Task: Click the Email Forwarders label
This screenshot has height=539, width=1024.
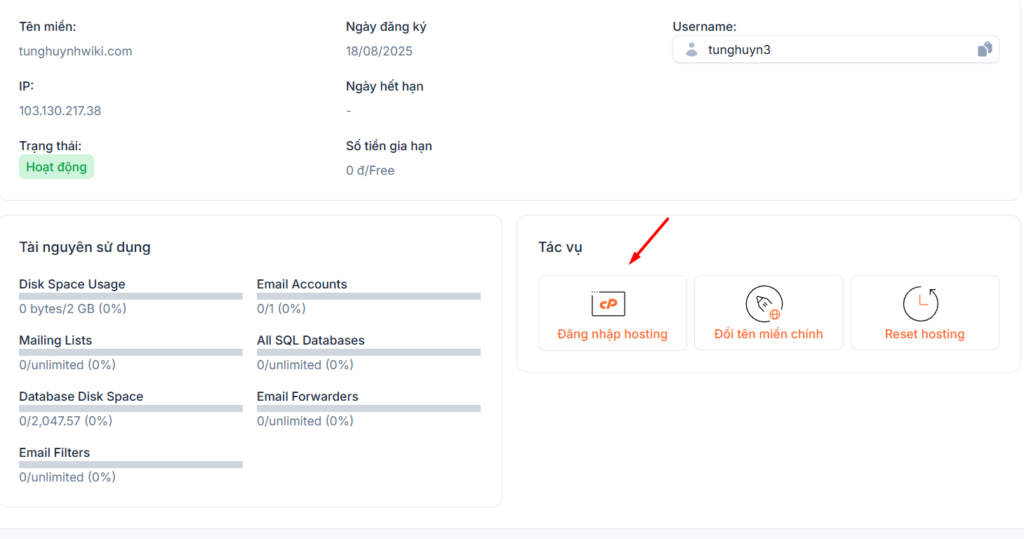Action: click(308, 397)
